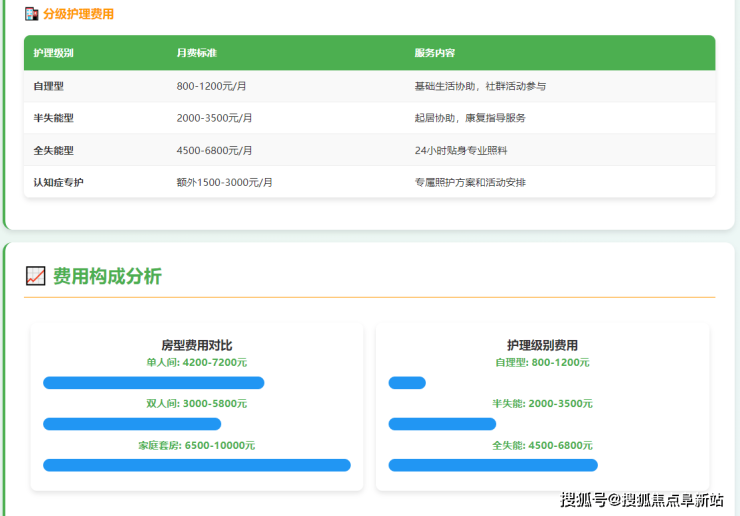The height and width of the screenshot is (516, 740).
Task: Click the chart icon beside 费用构成分析
Action: 36,276
